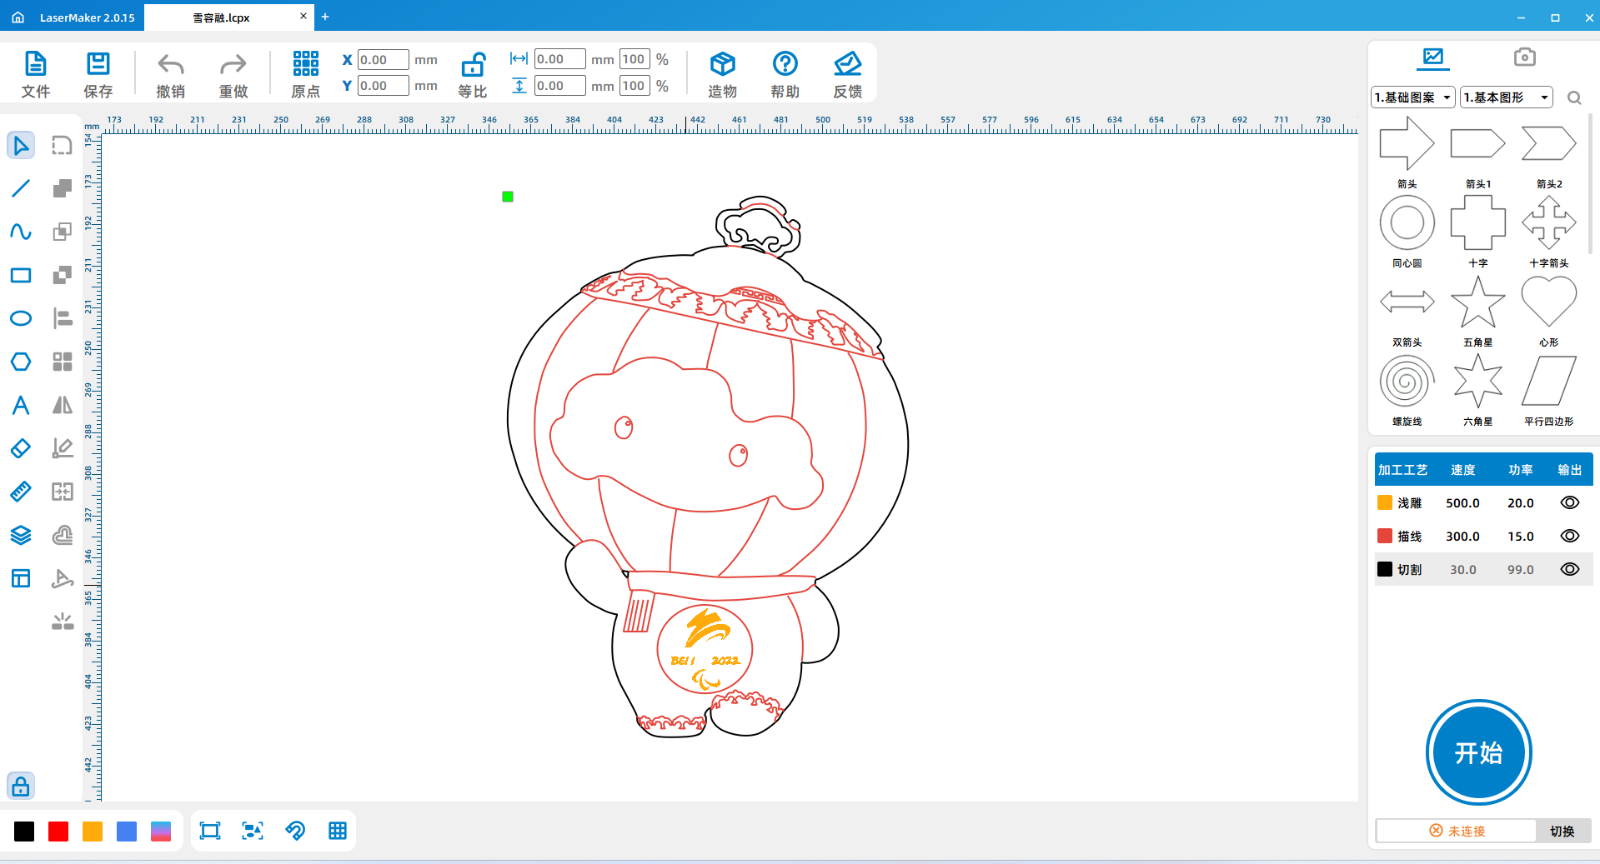Open the 造物 cube icon
Image resolution: width=1600 pixels, height=864 pixels.
click(x=722, y=65)
